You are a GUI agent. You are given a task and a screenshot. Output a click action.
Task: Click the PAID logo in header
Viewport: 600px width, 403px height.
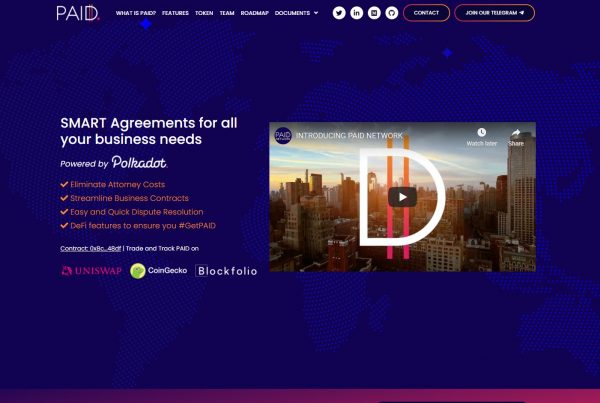[x=77, y=13]
